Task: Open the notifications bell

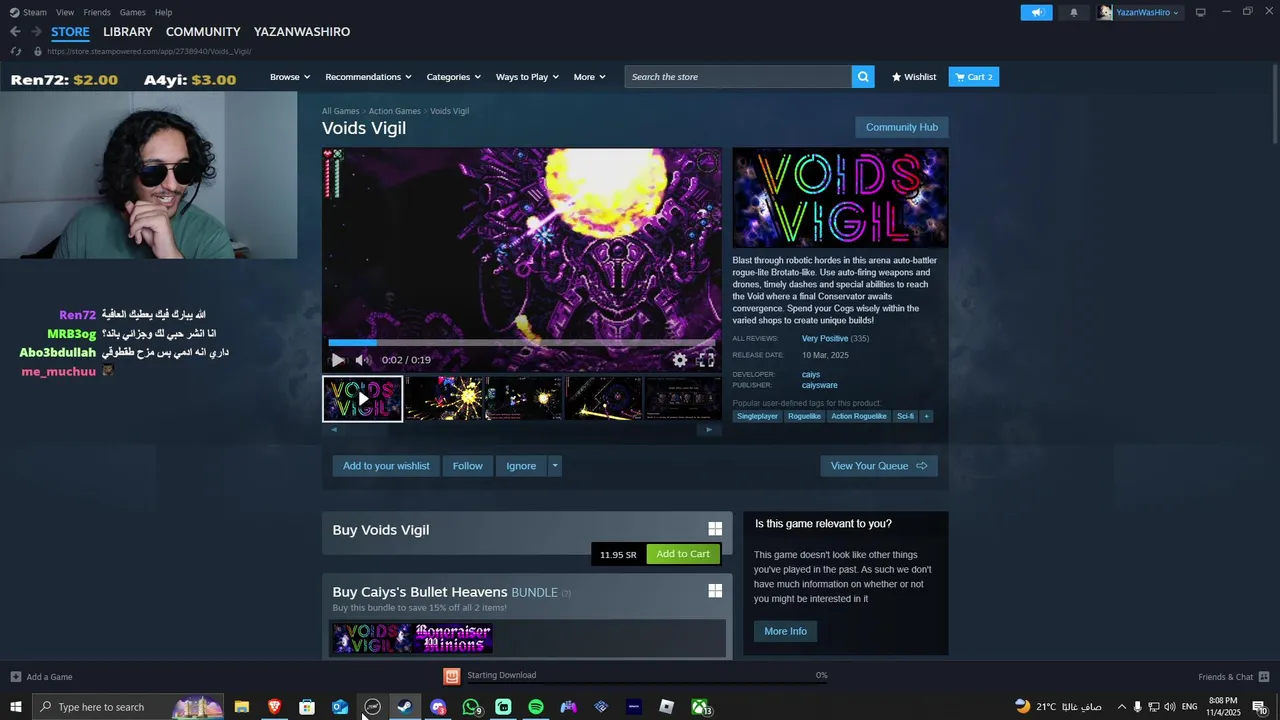Action: pos(1074,12)
